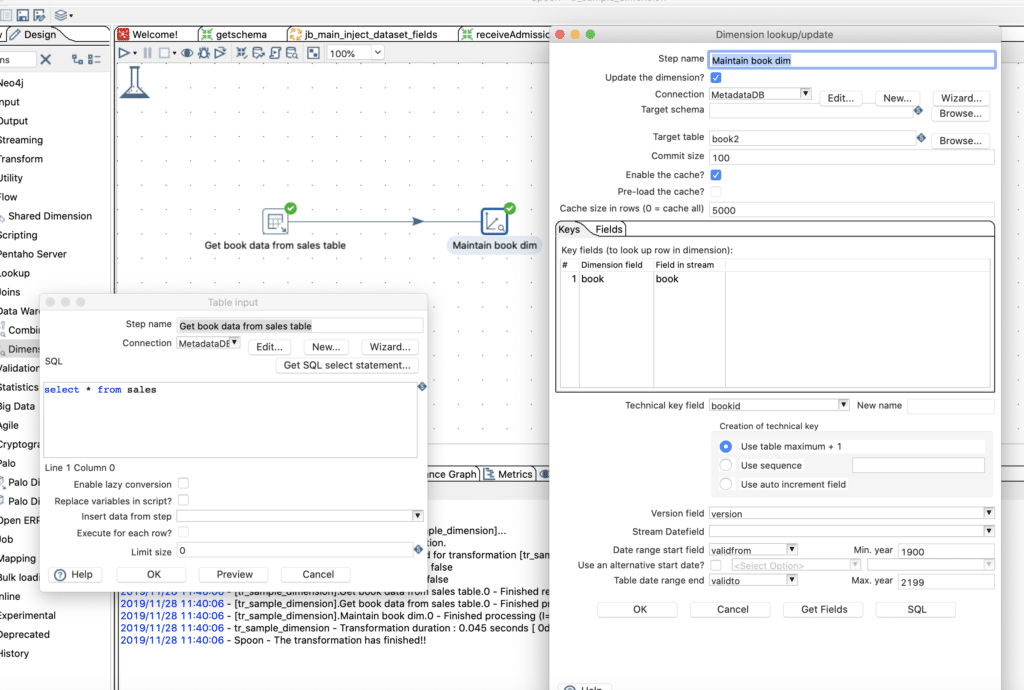The width and height of the screenshot is (1024, 690).
Task: Run the transformation using the play icon
Action: click(124, 53)
